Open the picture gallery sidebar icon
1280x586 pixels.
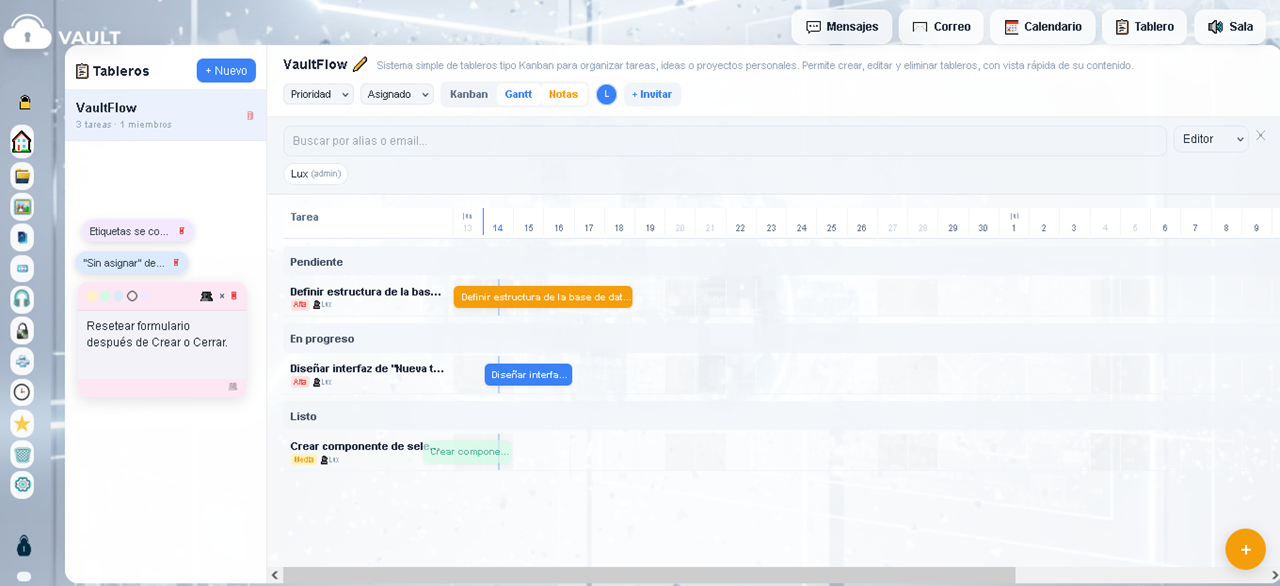coord(22,207)
